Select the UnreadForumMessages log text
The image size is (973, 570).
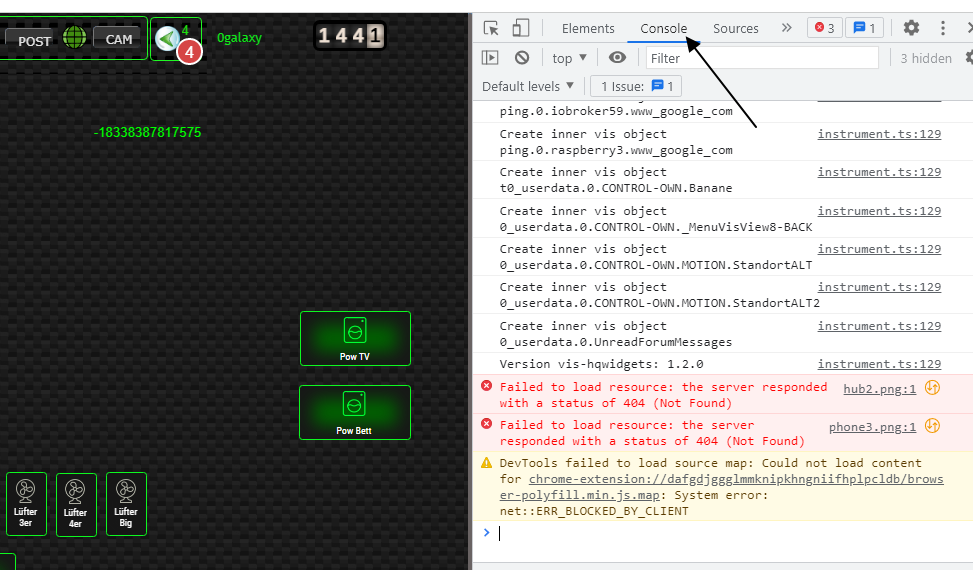(x=616, y=342)
